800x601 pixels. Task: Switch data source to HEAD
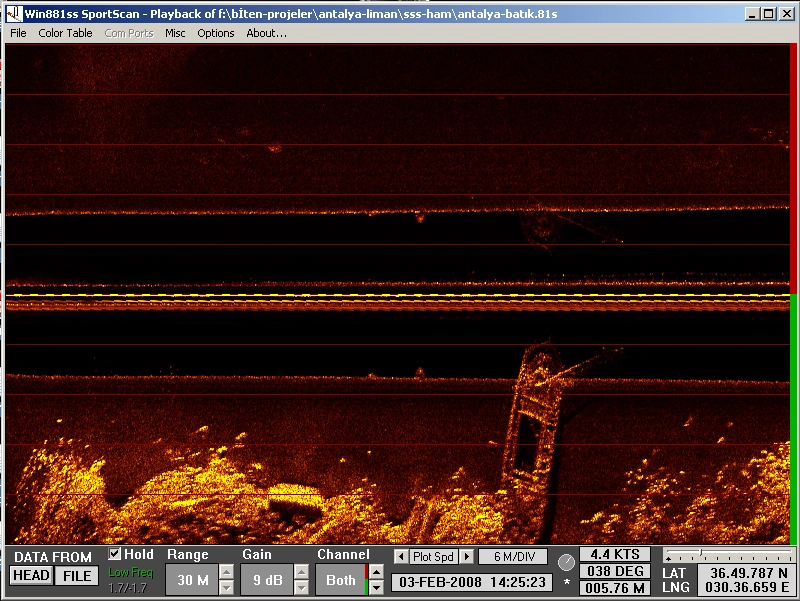[x=31, y=576]
